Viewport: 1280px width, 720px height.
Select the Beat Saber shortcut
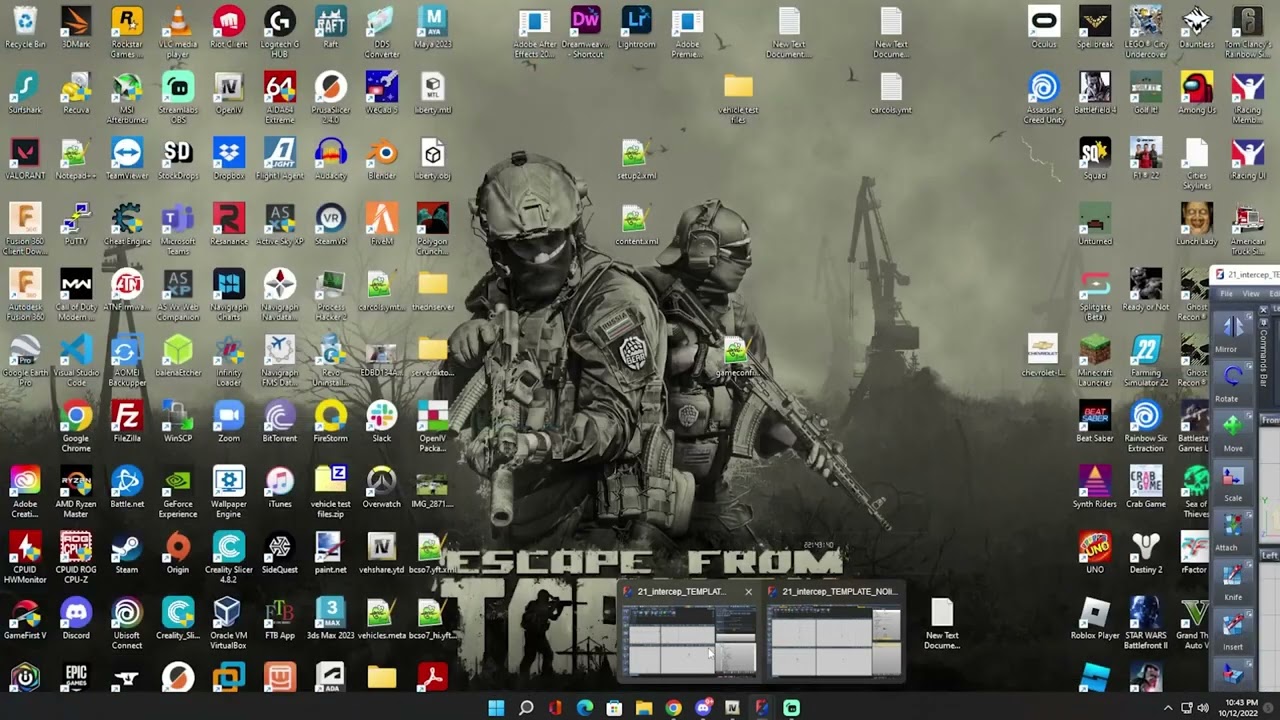click(1095, 422)
